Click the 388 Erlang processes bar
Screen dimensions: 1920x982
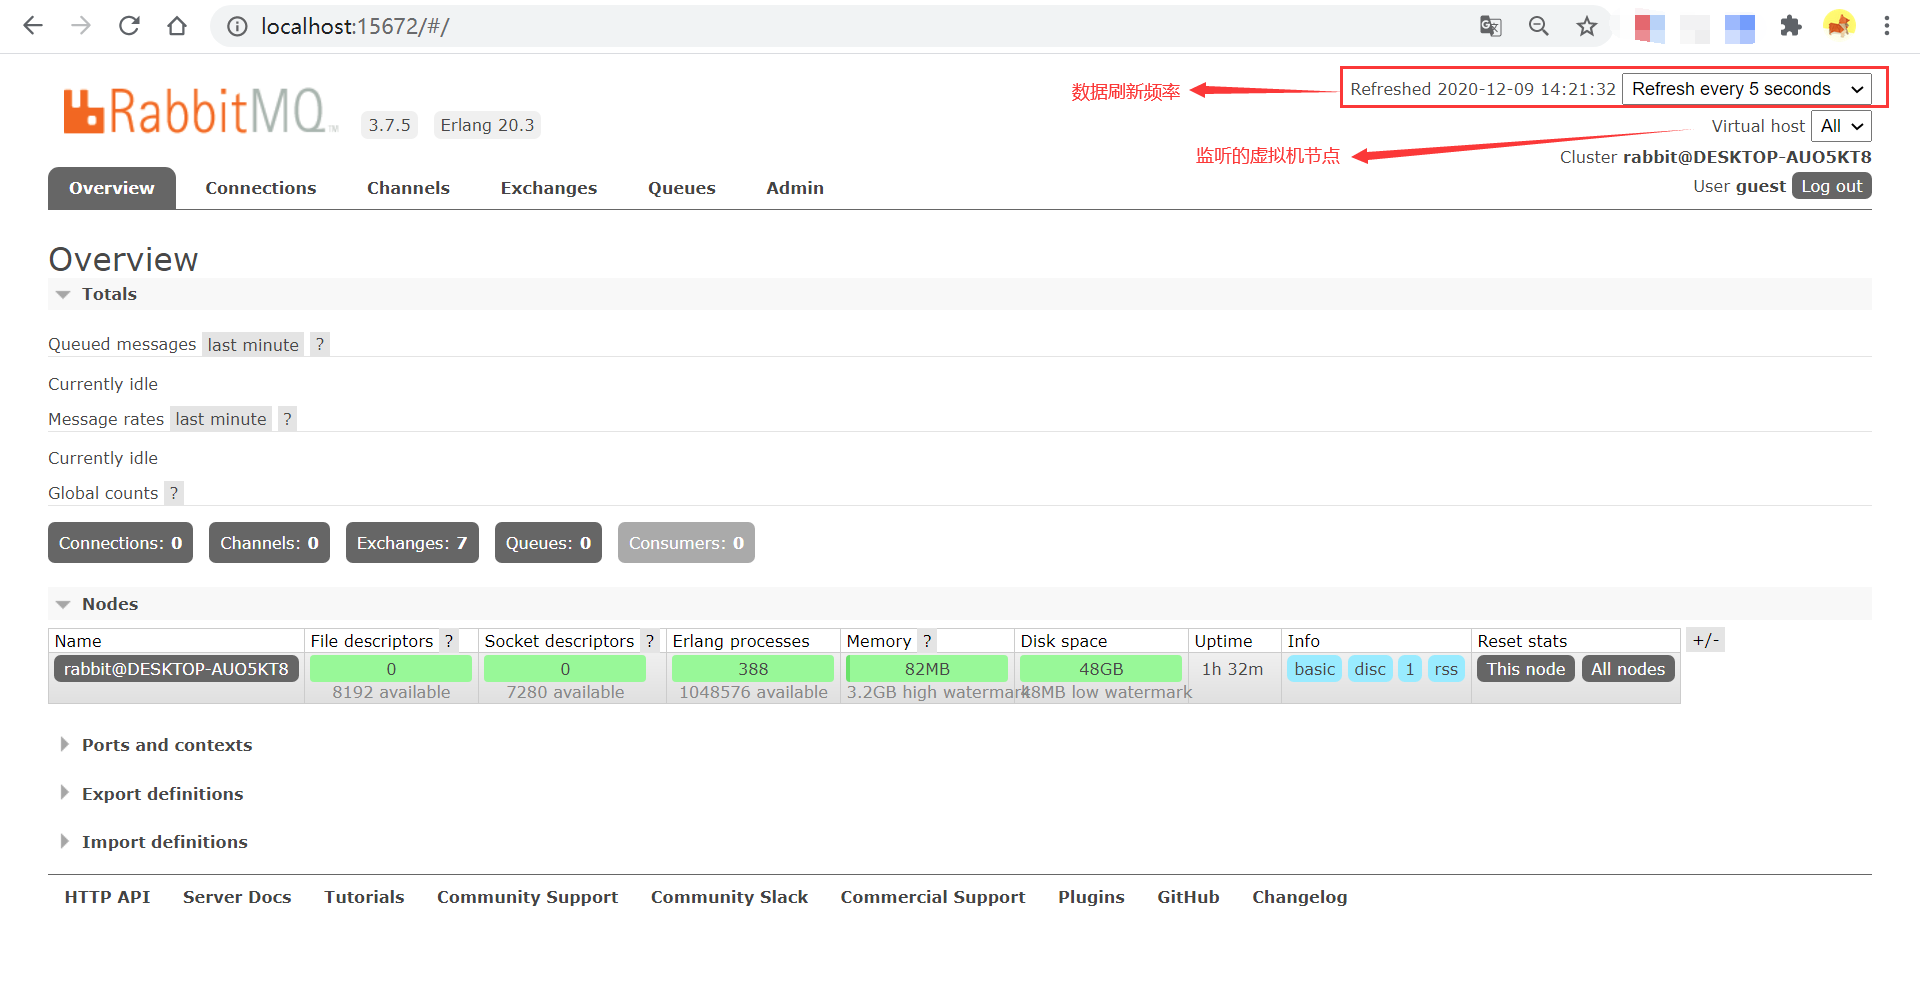click(x=753, y=669)
